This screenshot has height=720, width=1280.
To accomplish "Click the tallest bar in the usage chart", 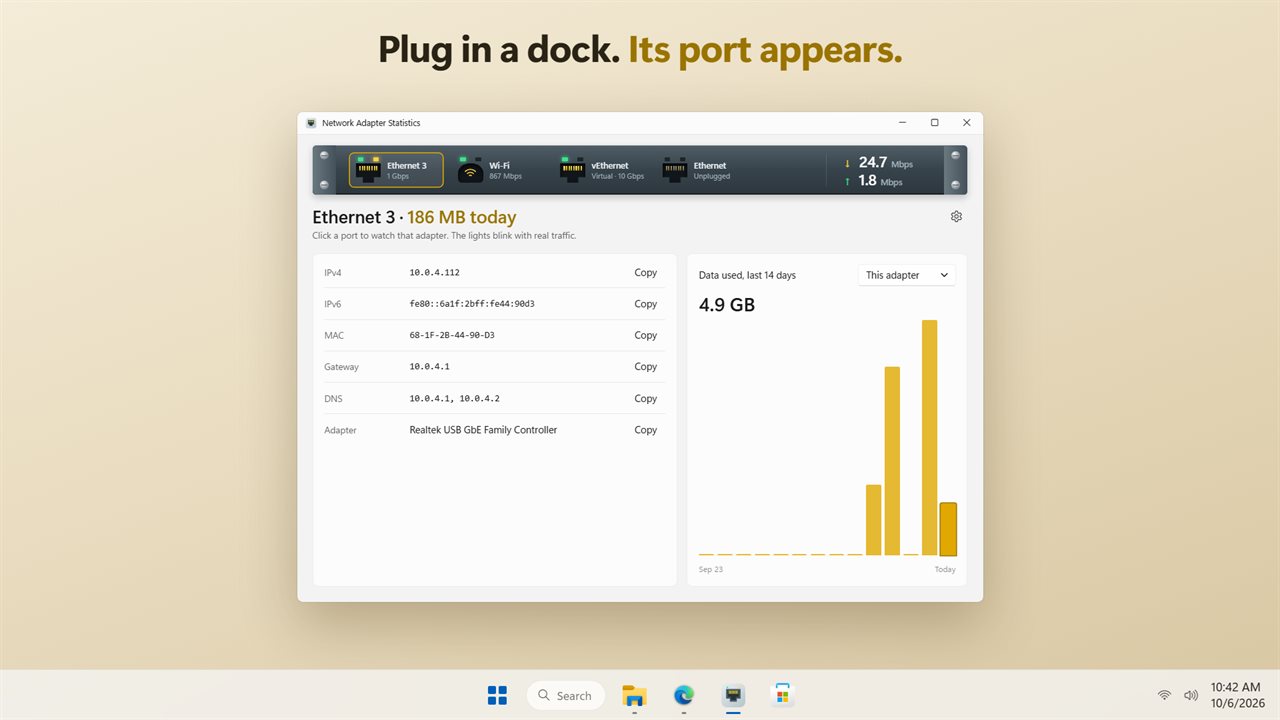I will (929, 438).
